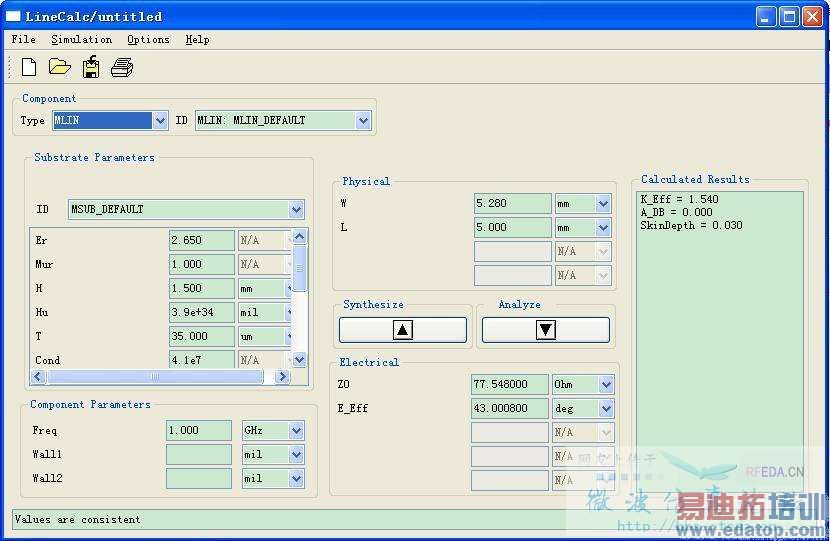Expand the MSUB_DEFAULT substrate ID dropdown
Image resolution: width=830 pixels, height=541 pixels.
tap(296, 210)
